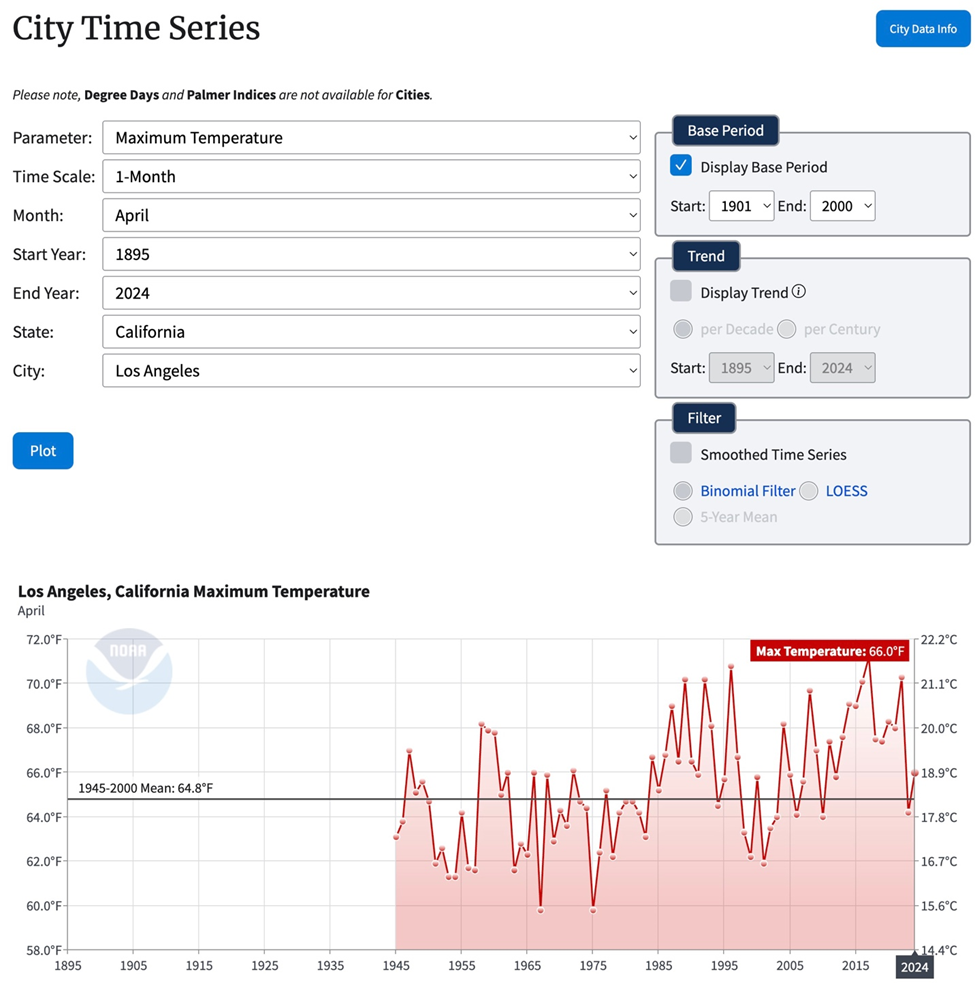
Task: Click the Max Temperature 66.0°F tooltip label
Action: pos(830,651)
